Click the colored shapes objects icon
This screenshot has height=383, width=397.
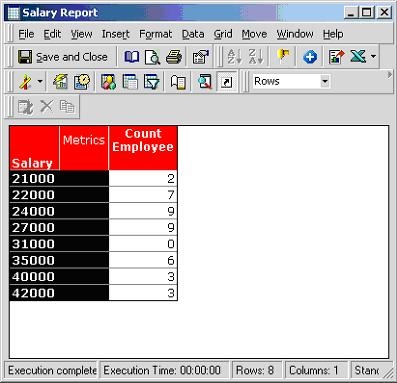pos(109,82)
